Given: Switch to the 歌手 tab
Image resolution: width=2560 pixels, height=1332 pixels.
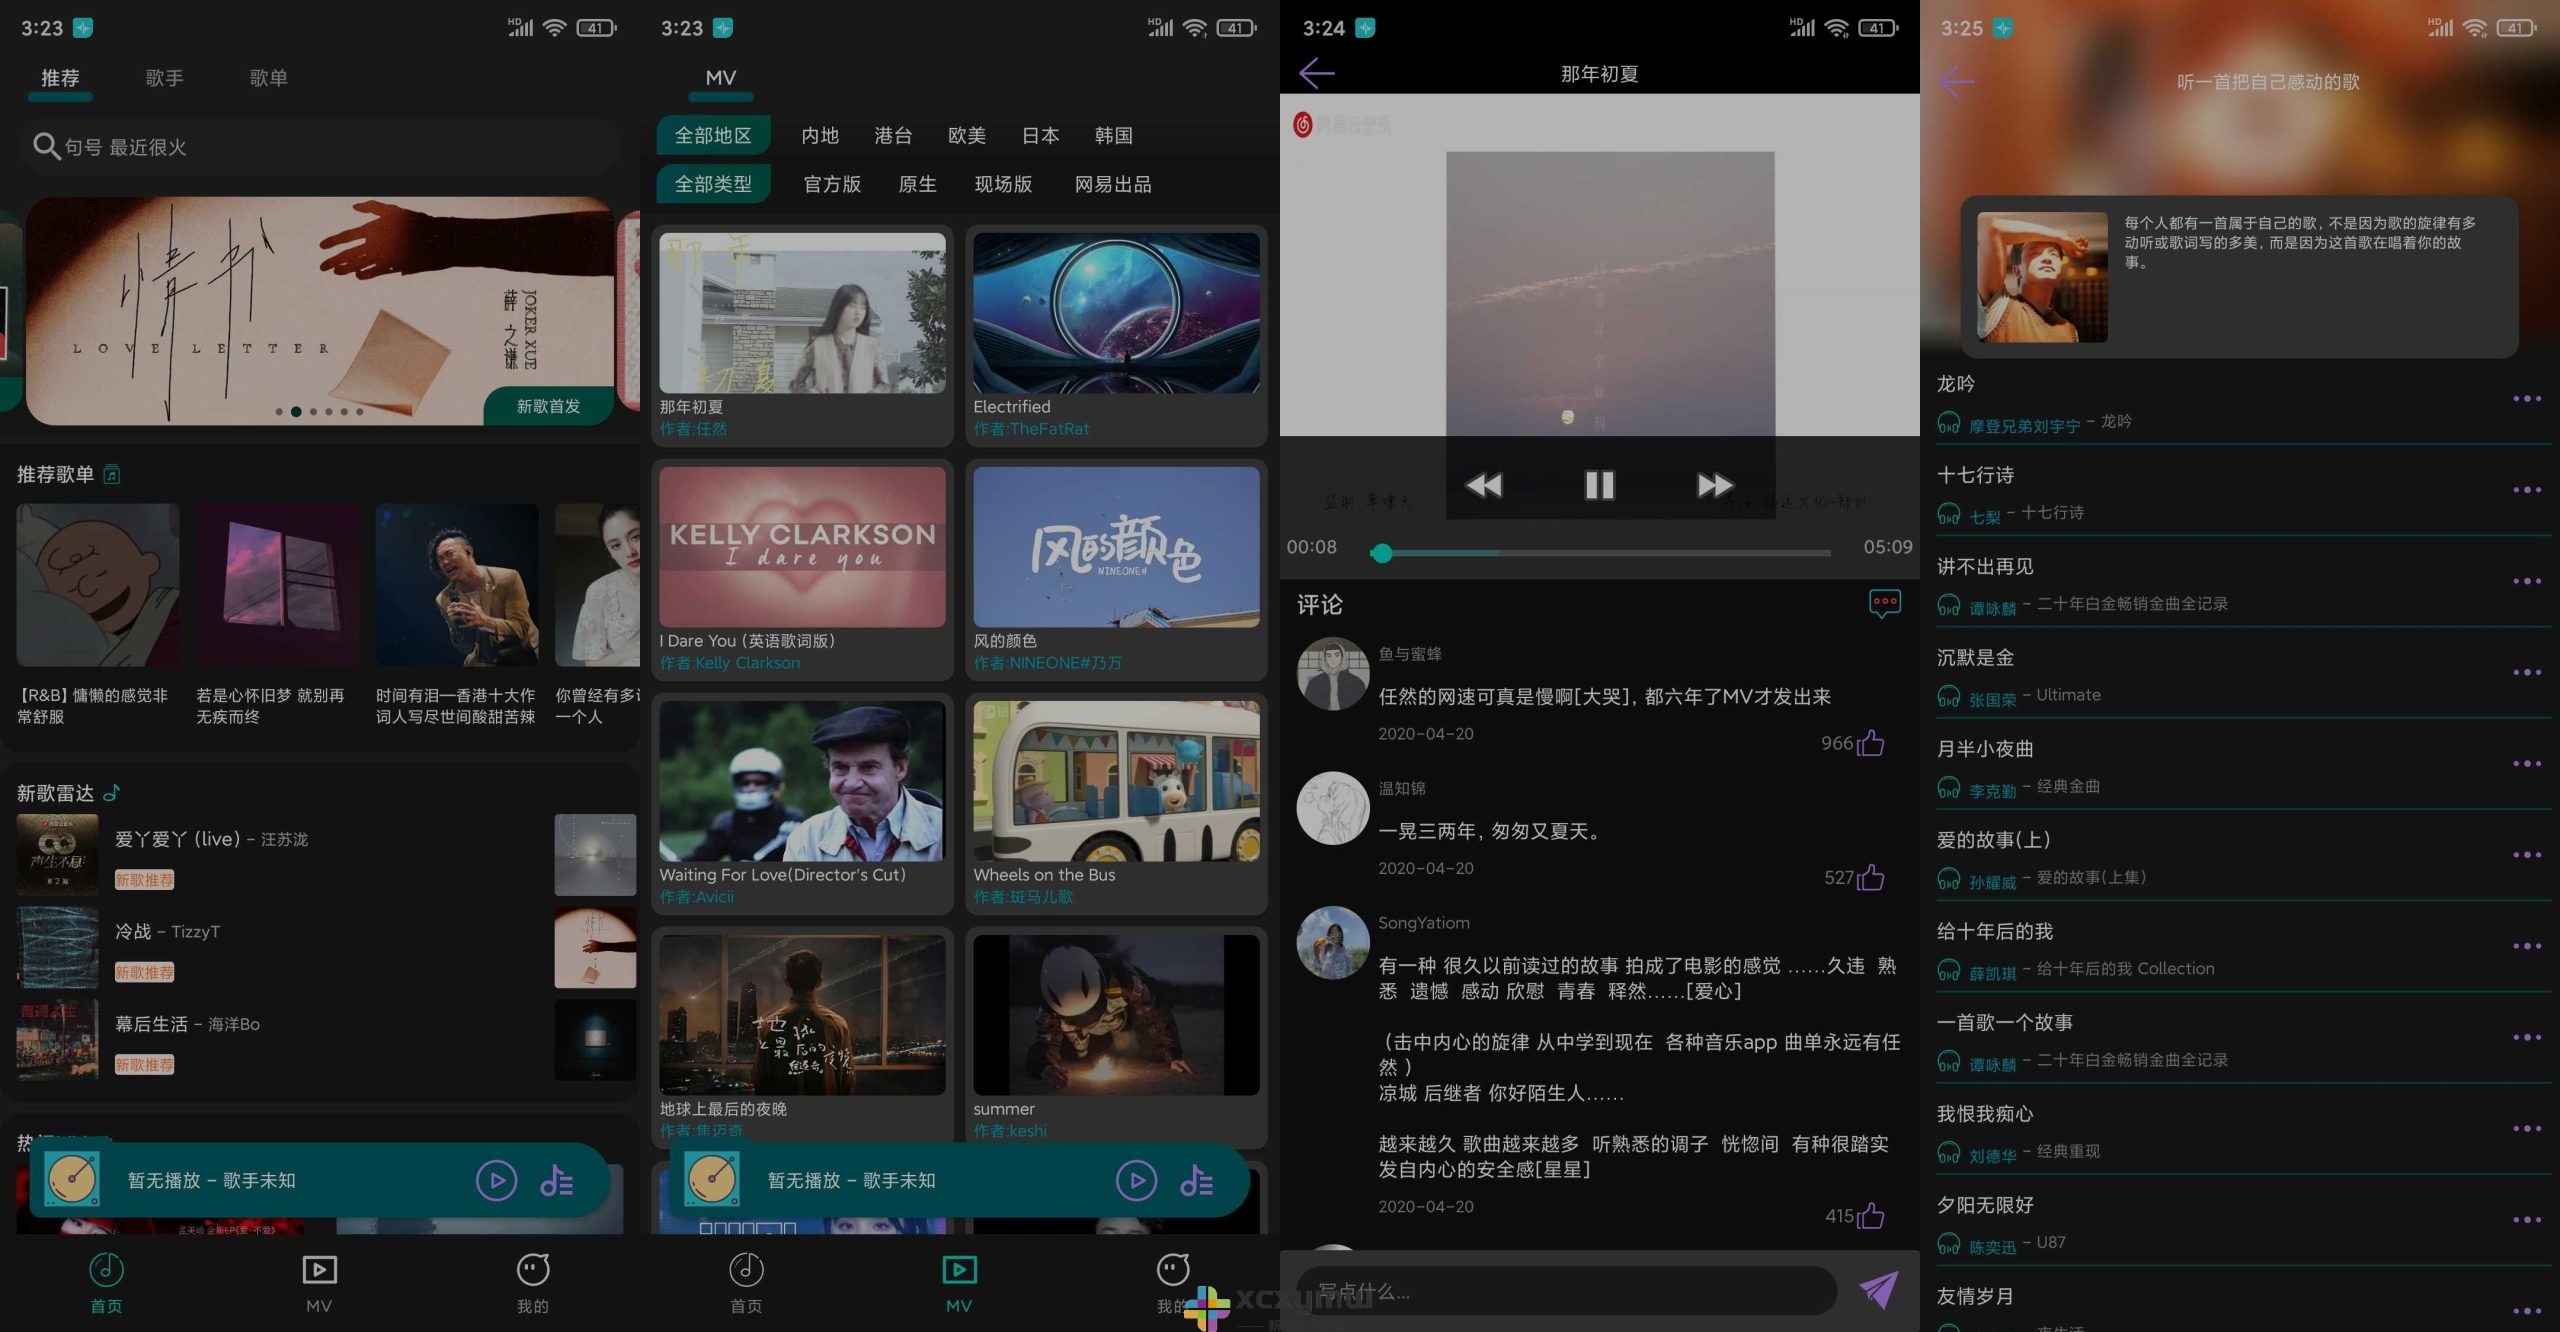Looking at the screenshot, I should coord(164,77).
